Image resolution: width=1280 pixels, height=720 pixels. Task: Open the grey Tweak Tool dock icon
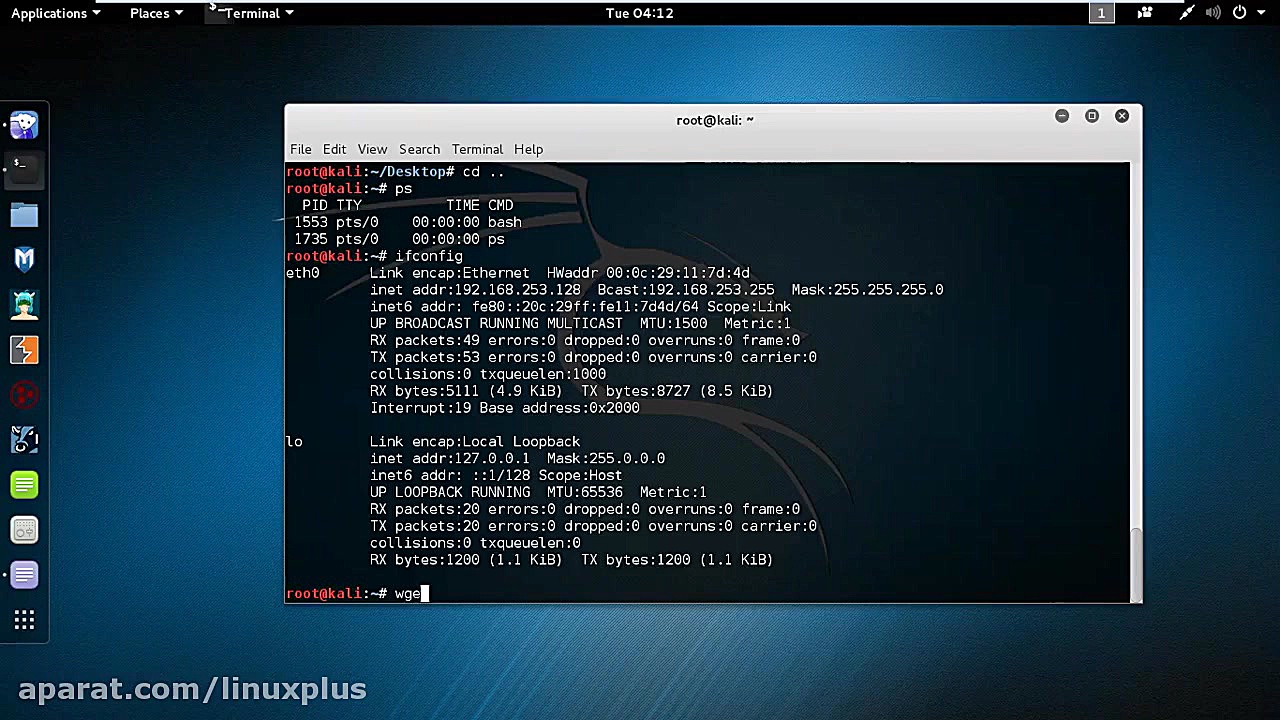point(24,530)
